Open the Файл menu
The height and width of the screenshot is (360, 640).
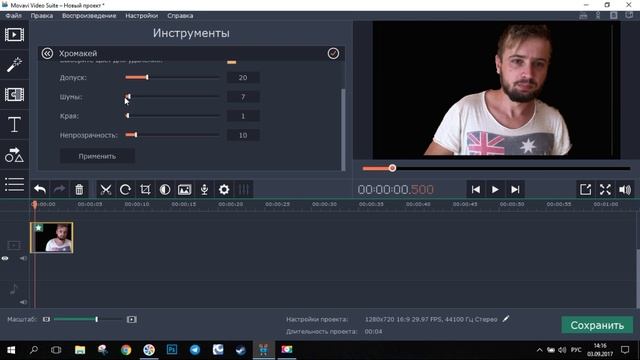[13, 16]
